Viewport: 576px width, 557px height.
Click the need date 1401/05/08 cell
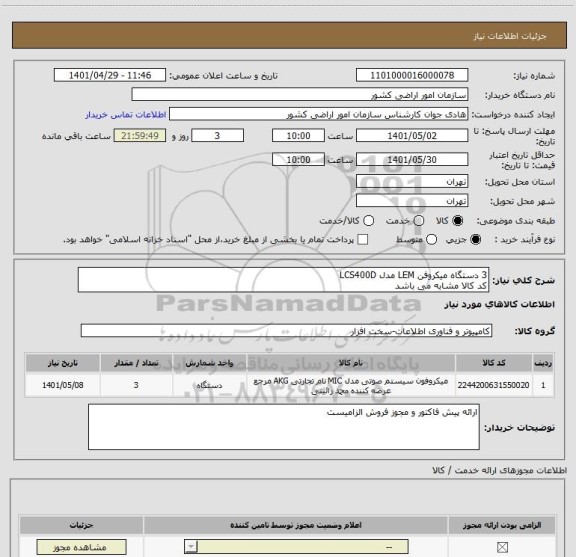62,385
